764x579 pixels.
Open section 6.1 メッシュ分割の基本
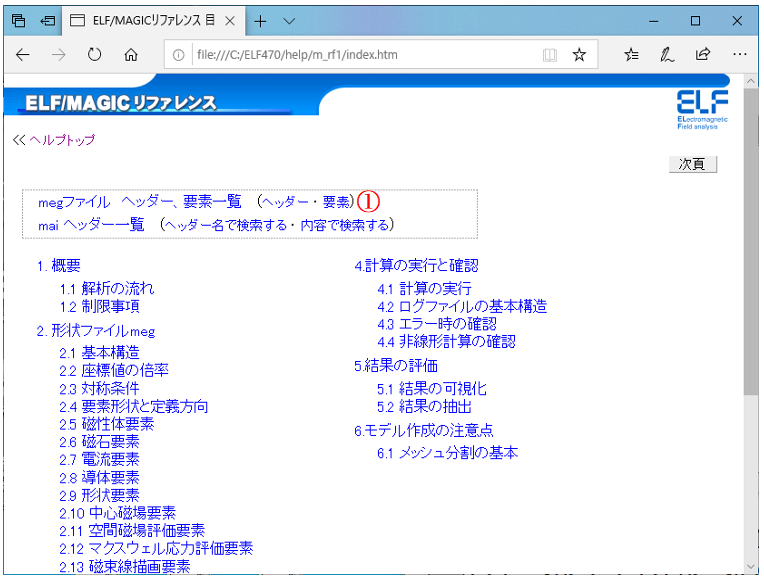click(447, 453)
